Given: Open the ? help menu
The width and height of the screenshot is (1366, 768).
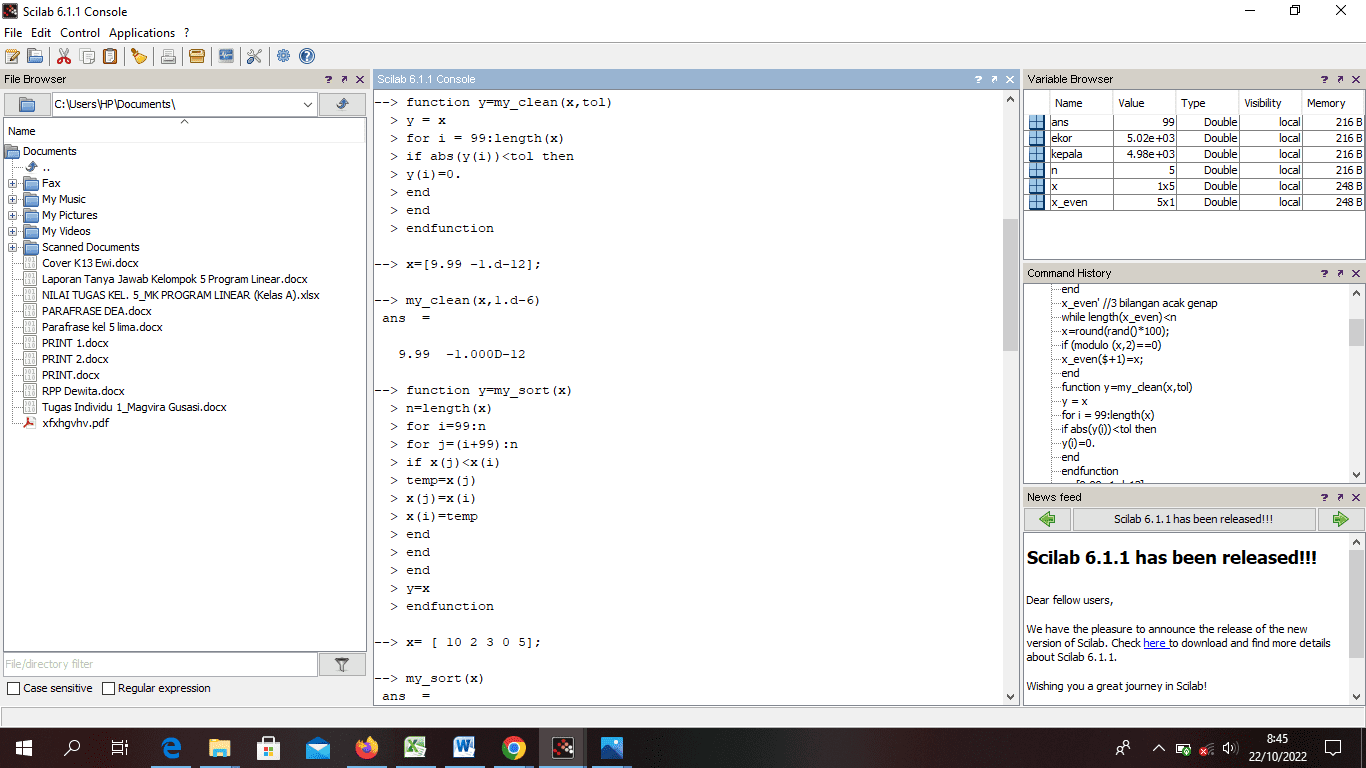Looking at the screenshot, I should tap(187, 33).
